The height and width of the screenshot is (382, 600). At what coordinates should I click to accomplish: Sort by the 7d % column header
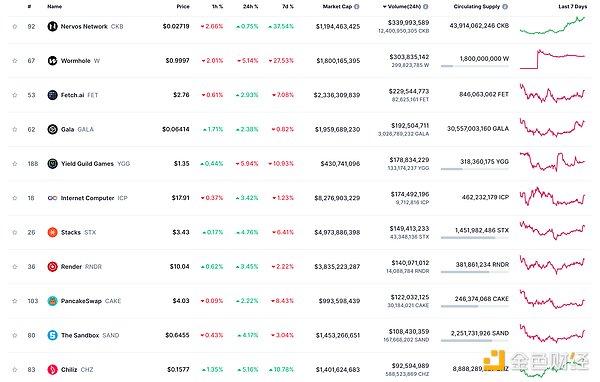(x=288, y=7)
